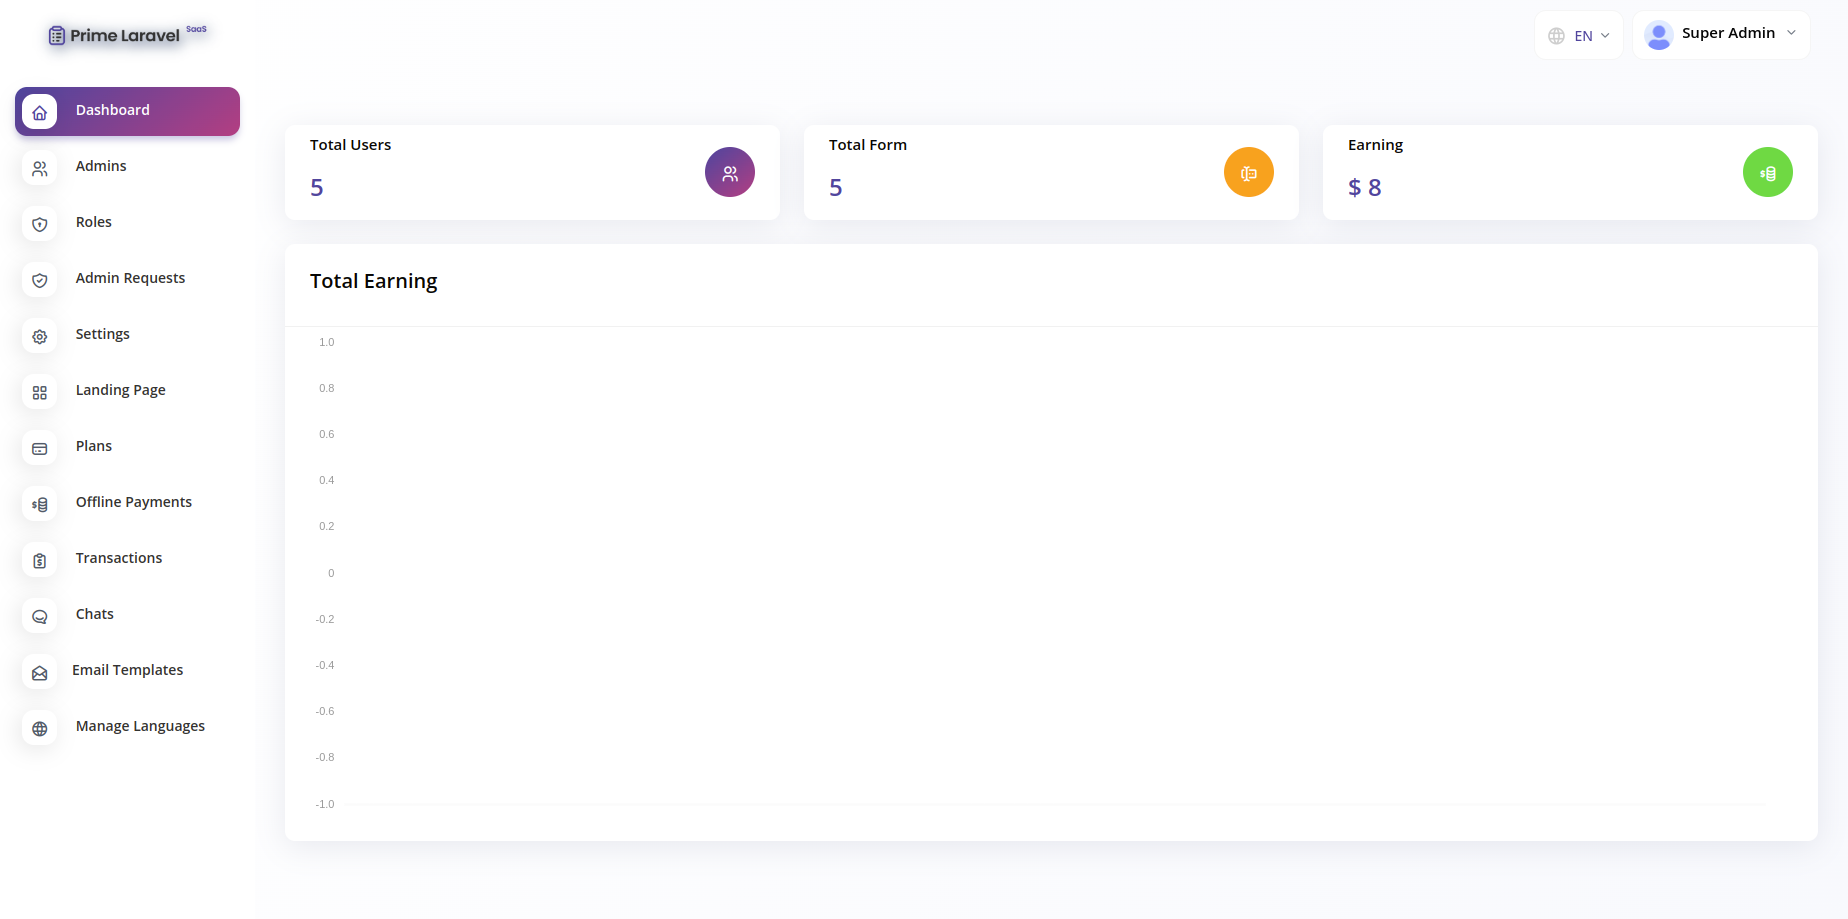The image size is (1848, 919).
Task: Click the Super Admin avatar picture
Action: (x=1659, y=35)
